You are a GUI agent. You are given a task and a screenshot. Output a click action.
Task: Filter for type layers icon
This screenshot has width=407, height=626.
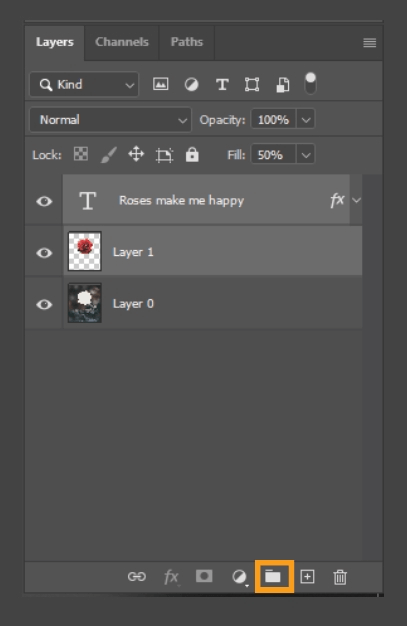point(222,85)
